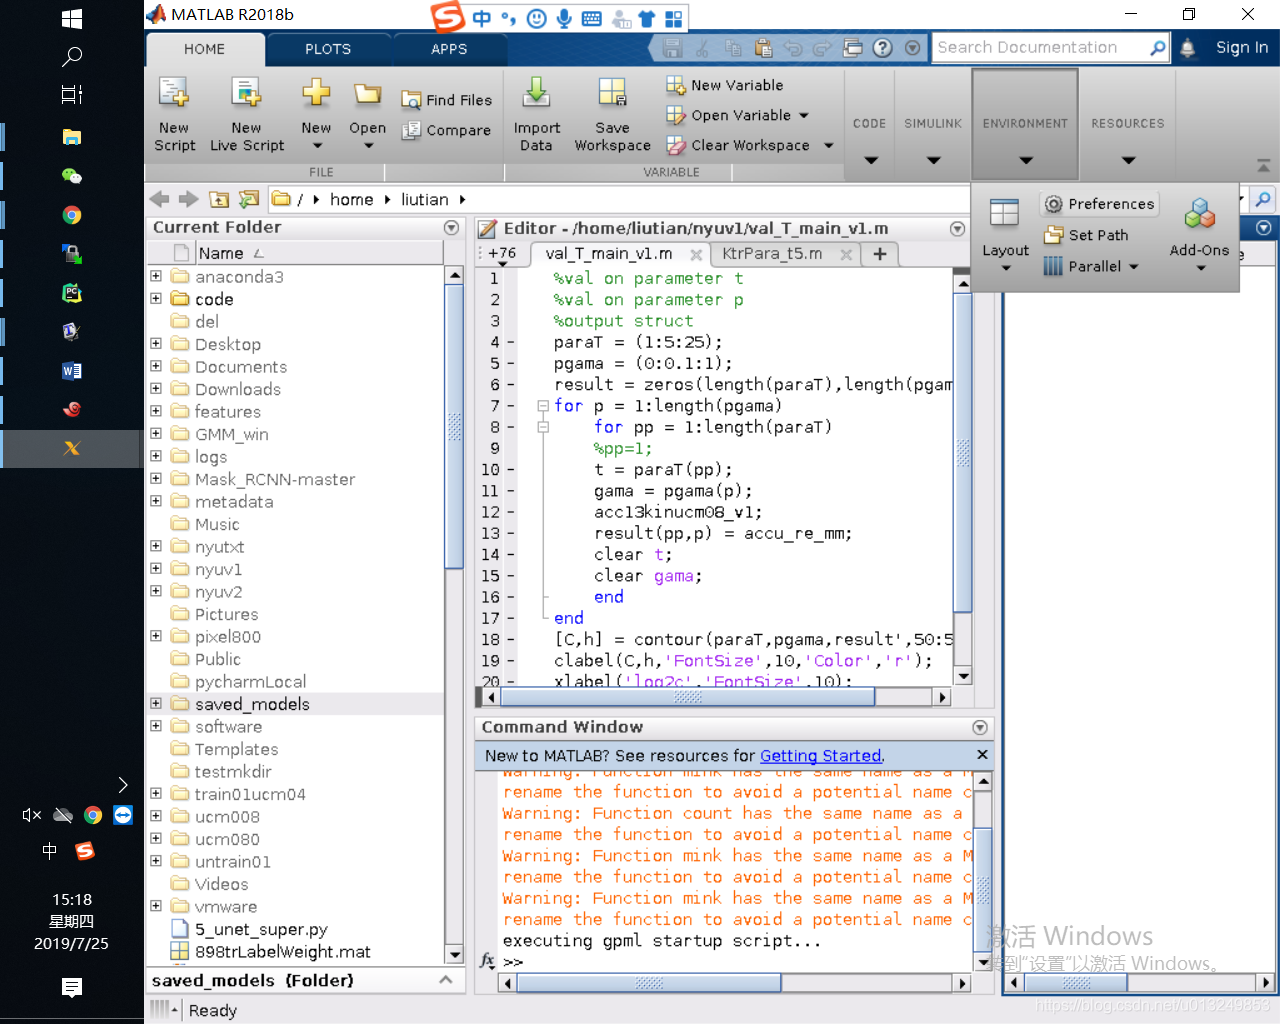The height and width of the screenshot is (1024, 1280).
Task: Open the New dropdown arrow
Action: 317,147
